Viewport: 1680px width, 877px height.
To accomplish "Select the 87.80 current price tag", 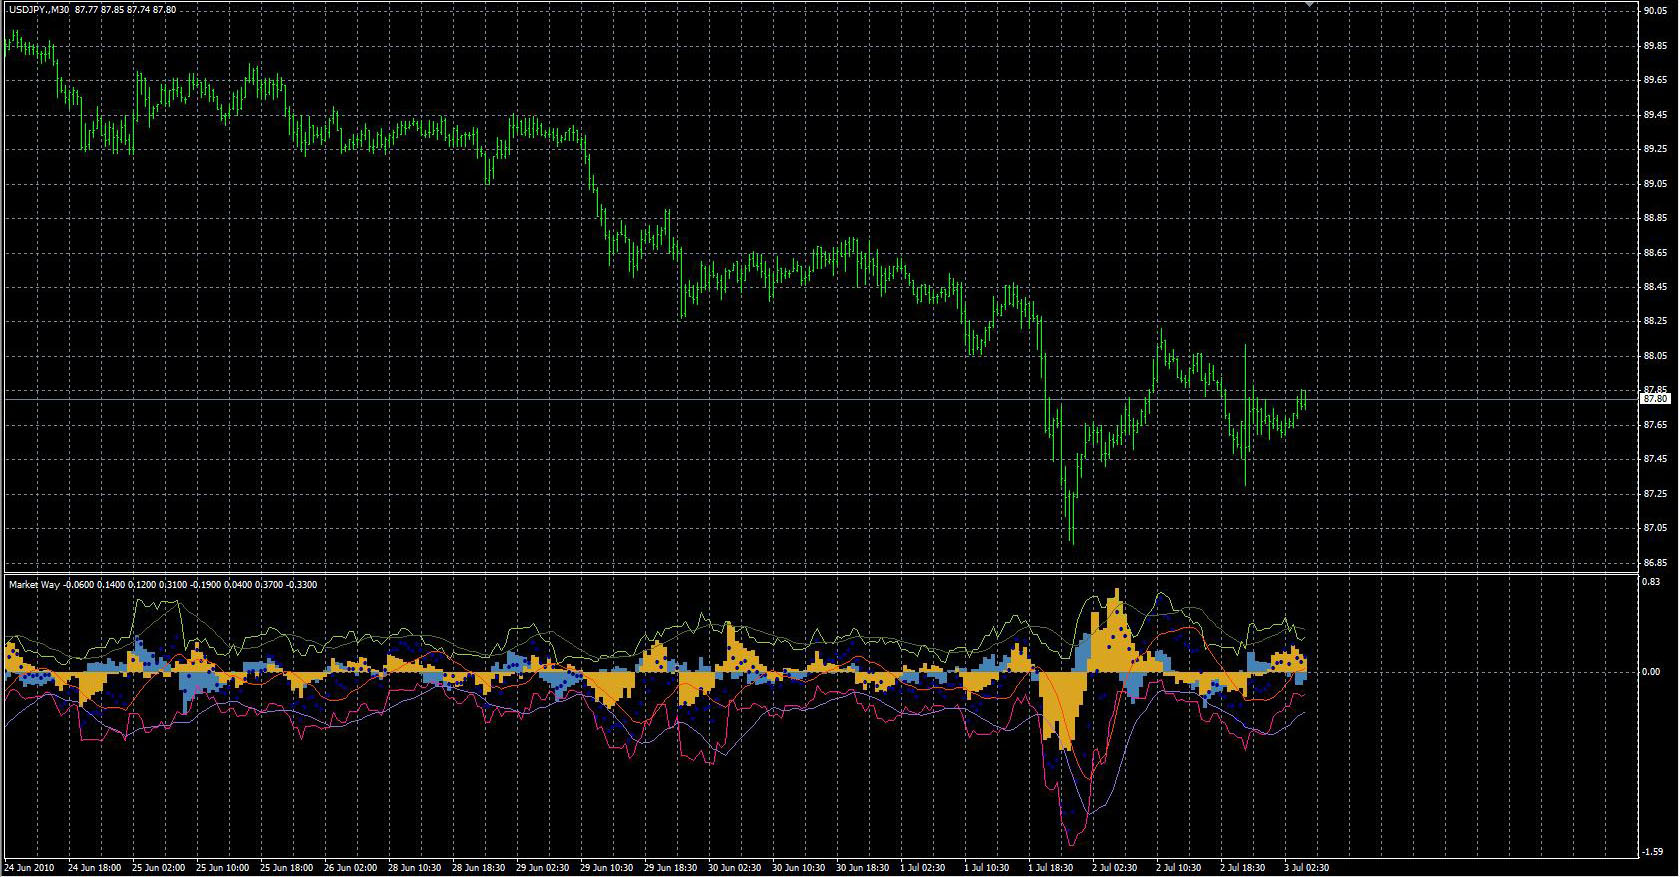I will (x=1656, y=399).
